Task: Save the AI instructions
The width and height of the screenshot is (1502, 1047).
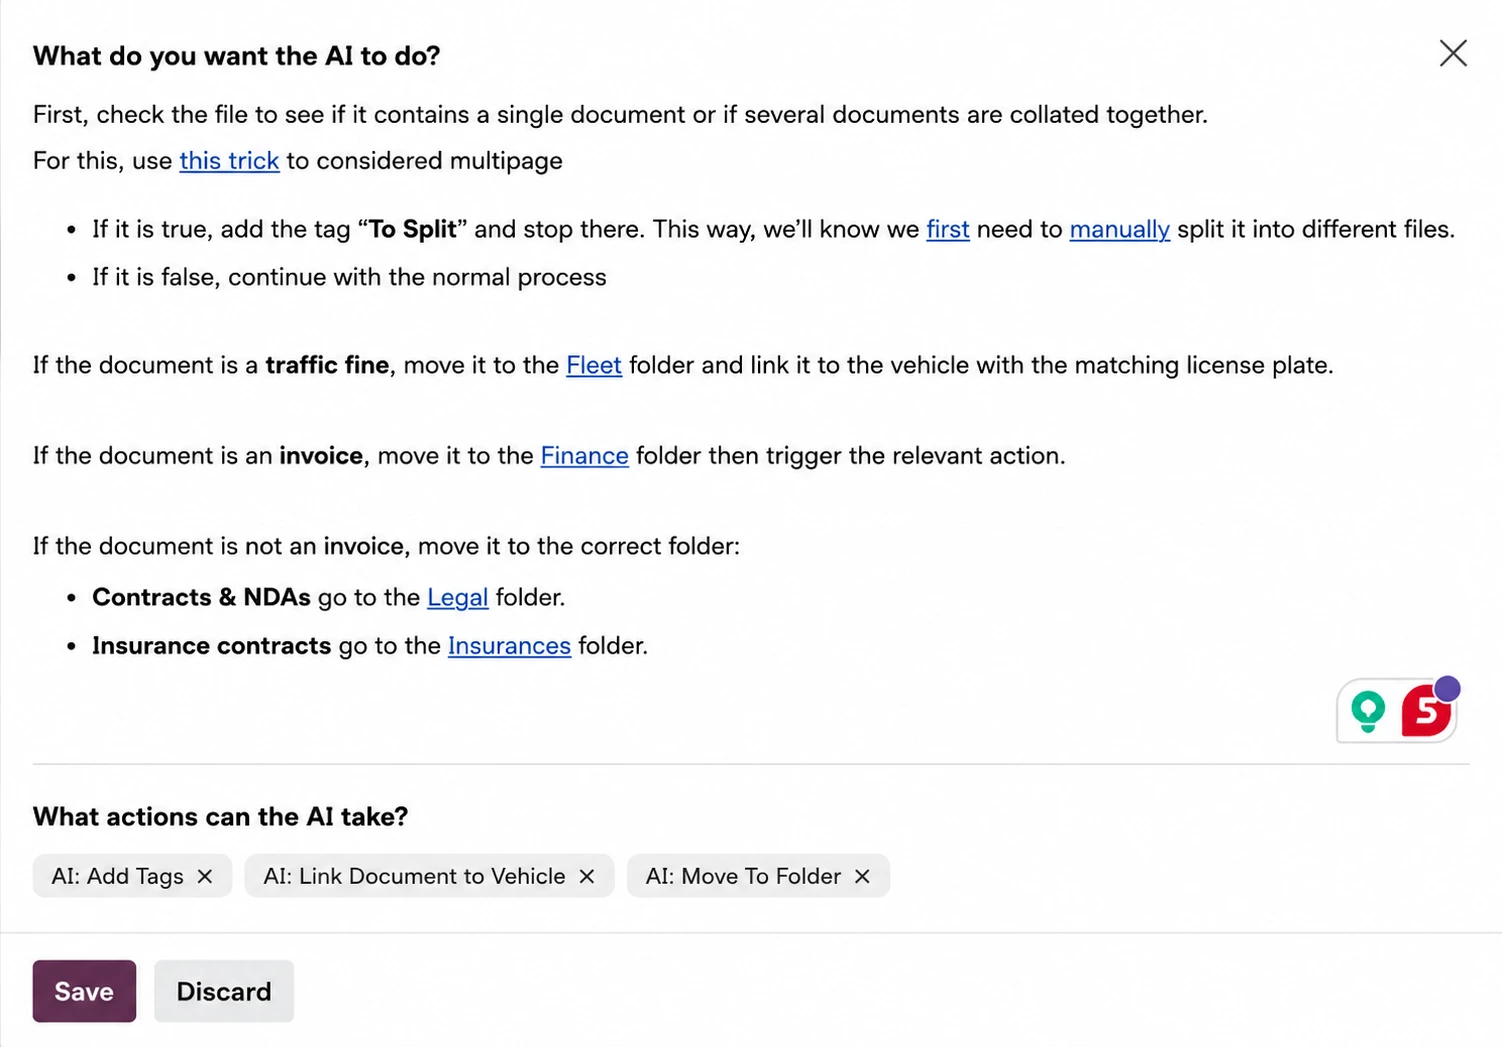Action: (84, 991)
